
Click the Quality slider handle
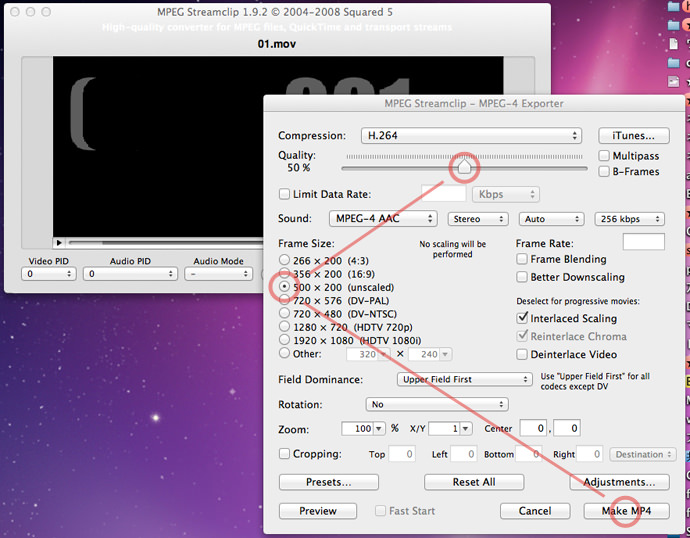tap(464, 165)
